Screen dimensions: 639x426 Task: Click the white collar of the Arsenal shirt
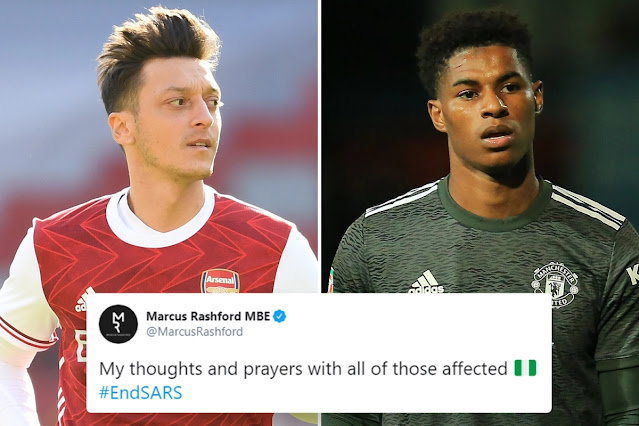[x=161, y=220]
